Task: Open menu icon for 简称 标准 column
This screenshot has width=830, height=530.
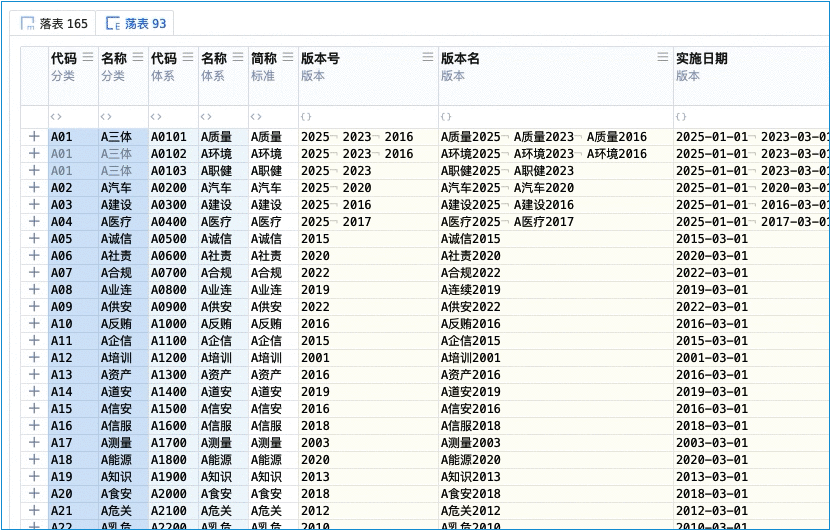Action: [x=288, y=58]
